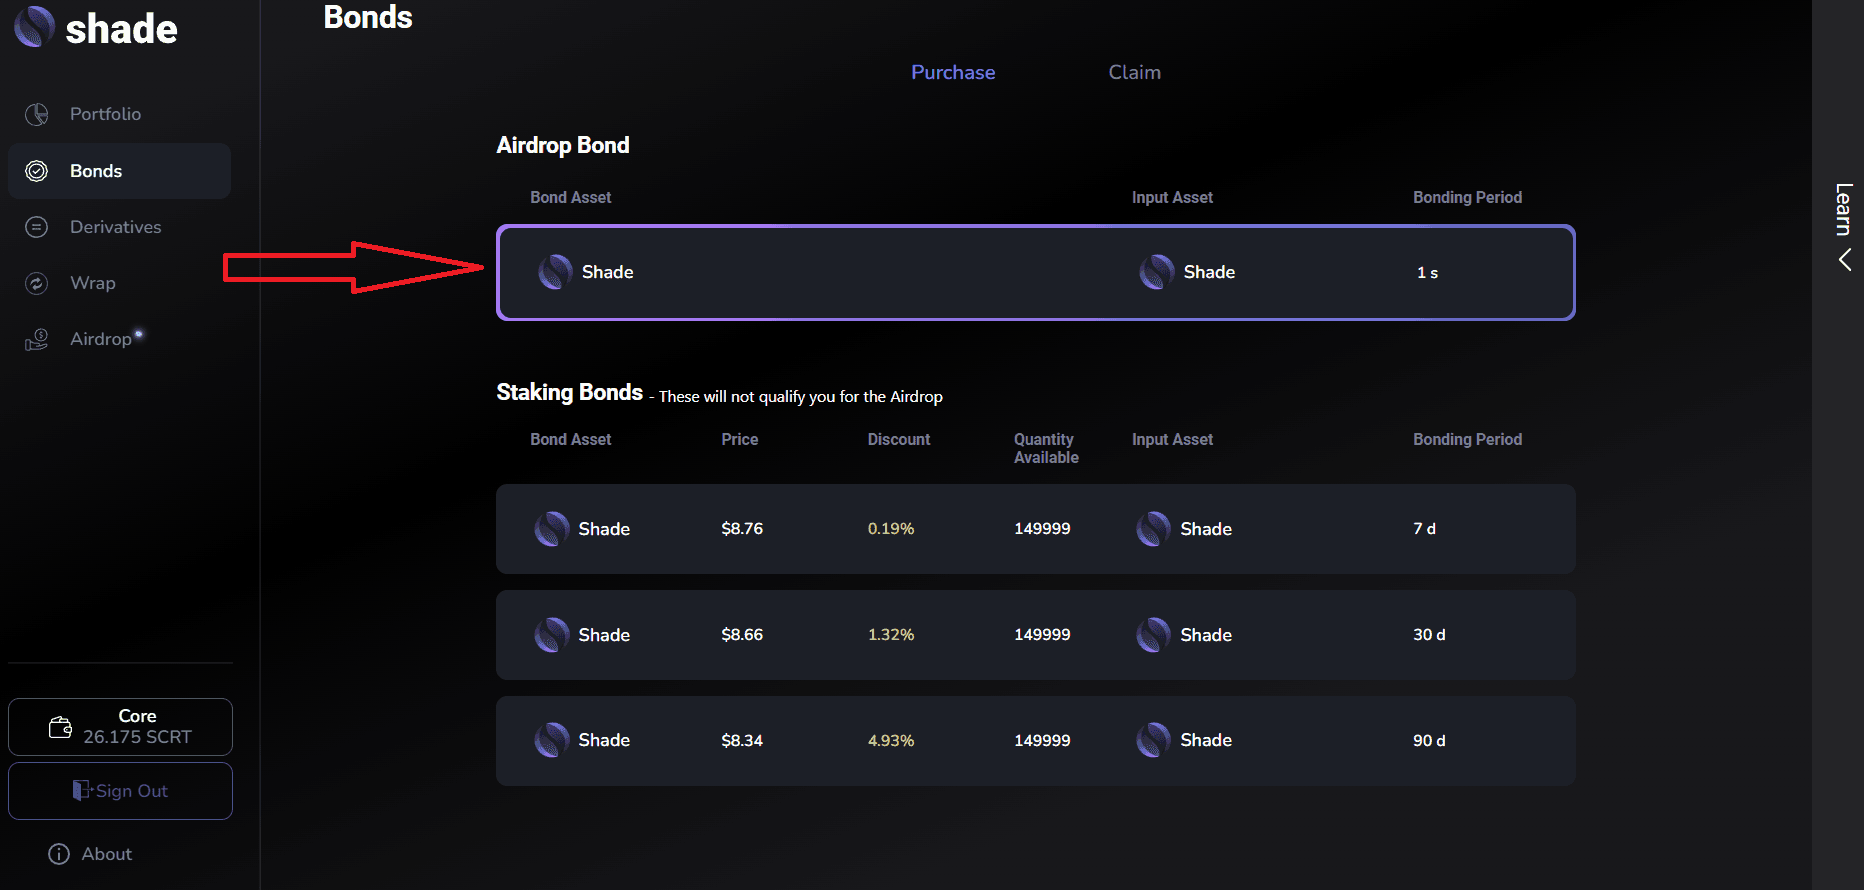Open the Airdrop sidebar item
This screenshot has width=1864, height=890.
[x=119, y=339]
